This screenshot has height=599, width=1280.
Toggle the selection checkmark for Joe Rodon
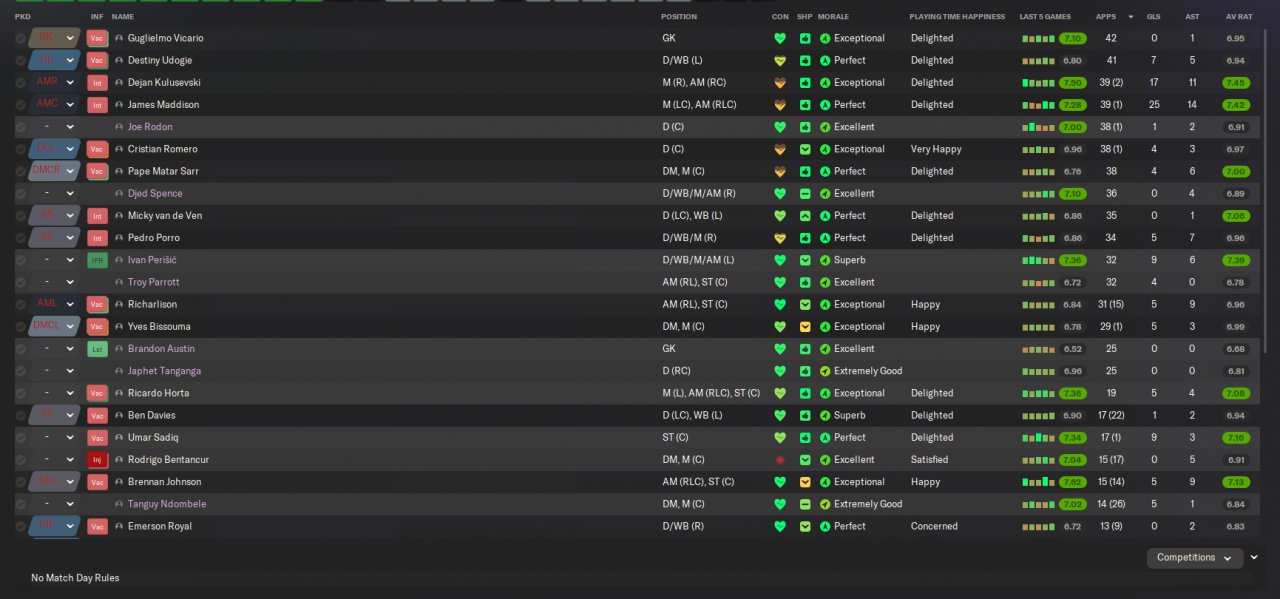pyautogui.click(x=20, y=127)
